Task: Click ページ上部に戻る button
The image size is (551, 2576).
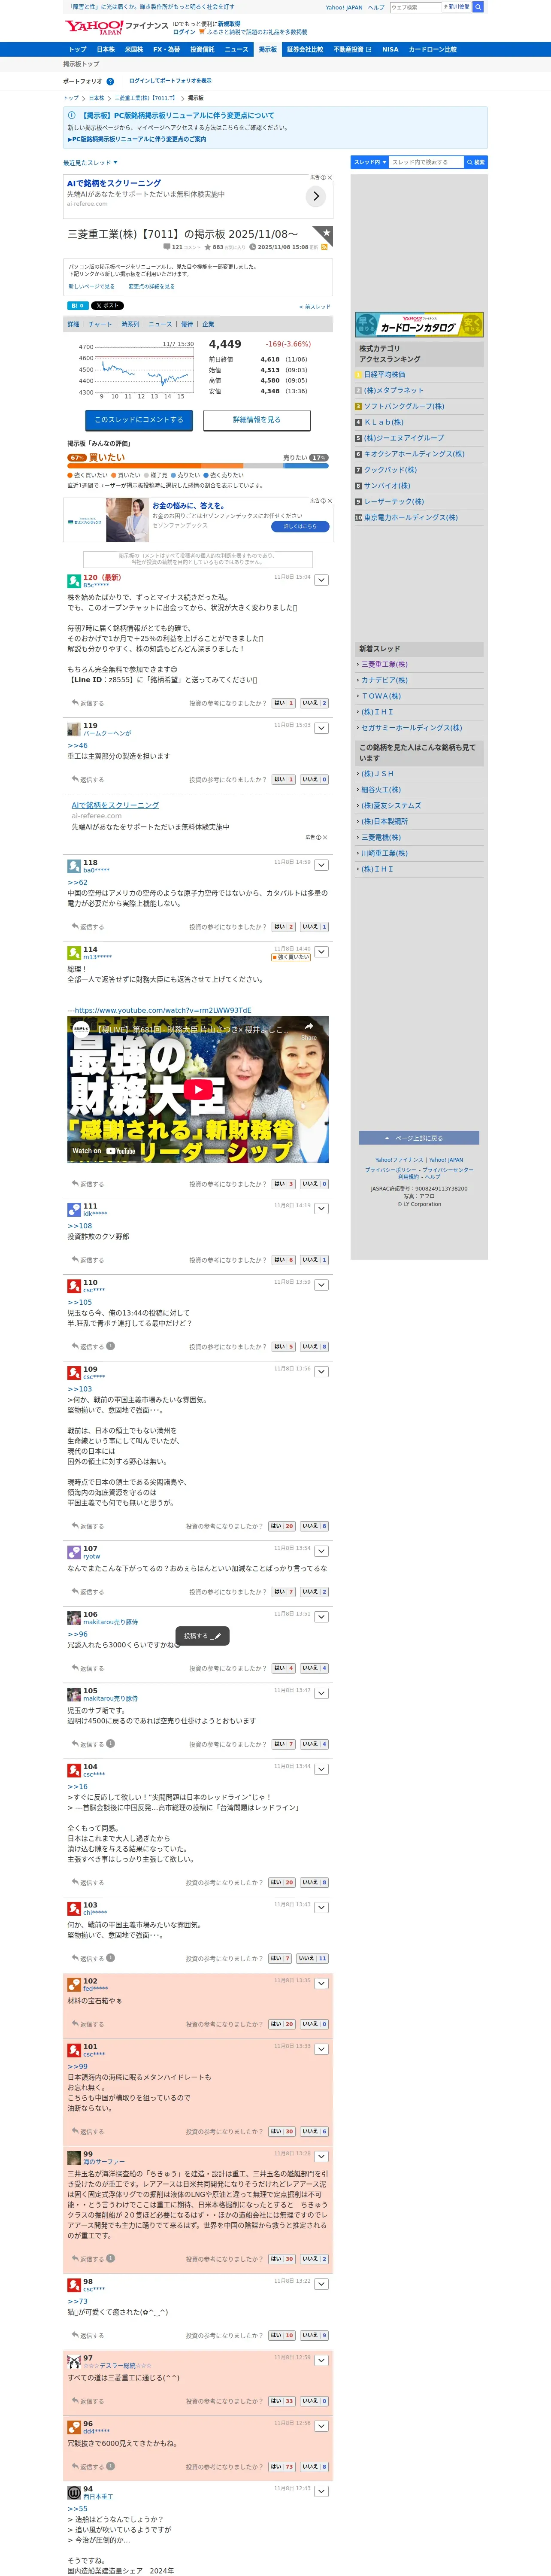Action: click(x=419, y=1138)
